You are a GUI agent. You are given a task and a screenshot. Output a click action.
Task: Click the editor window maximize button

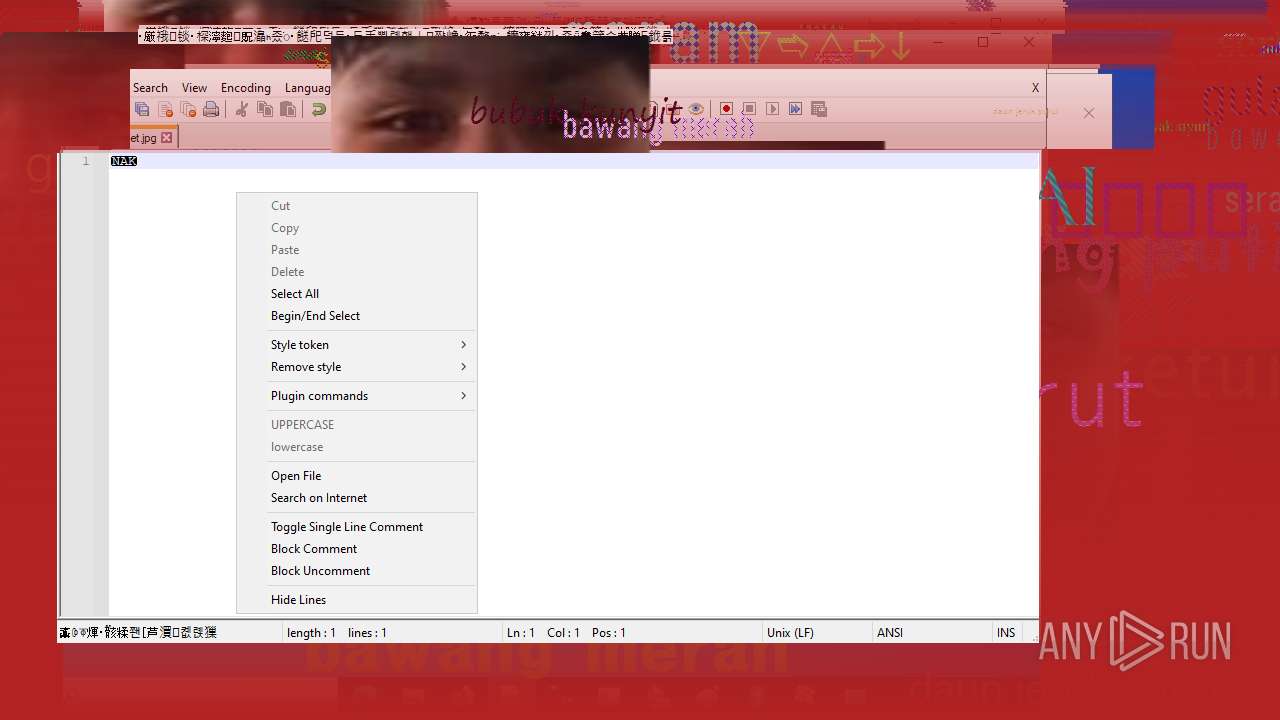click(983, 42)
